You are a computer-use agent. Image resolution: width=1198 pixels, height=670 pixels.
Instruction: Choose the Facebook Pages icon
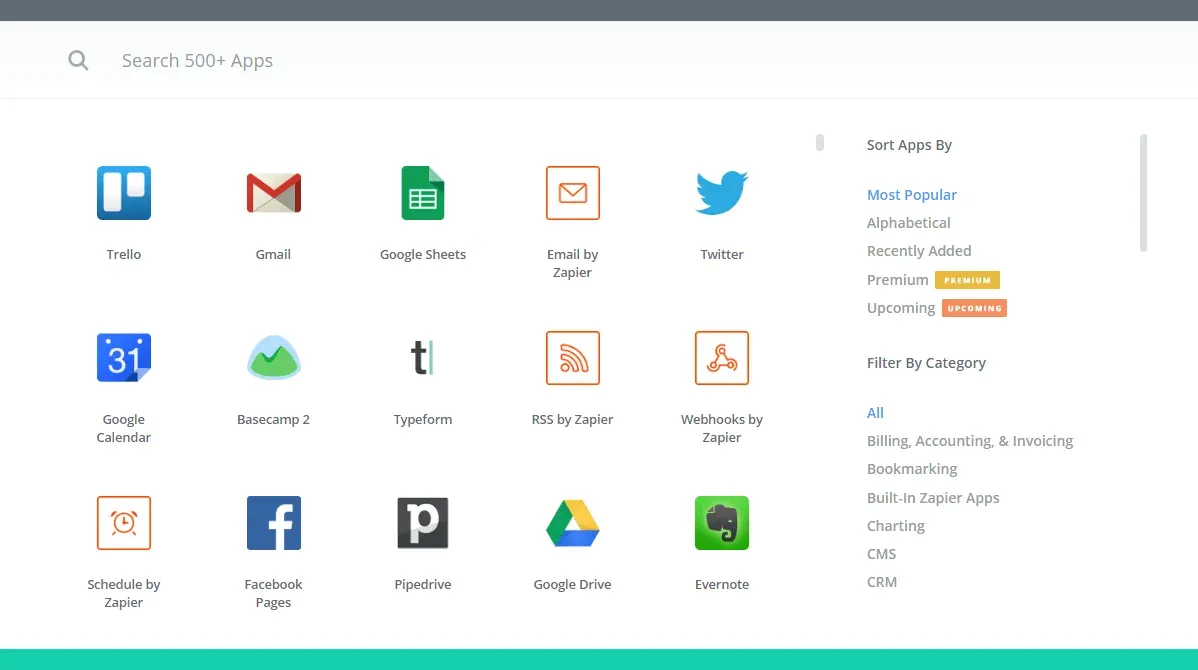[x=274, y=523]
